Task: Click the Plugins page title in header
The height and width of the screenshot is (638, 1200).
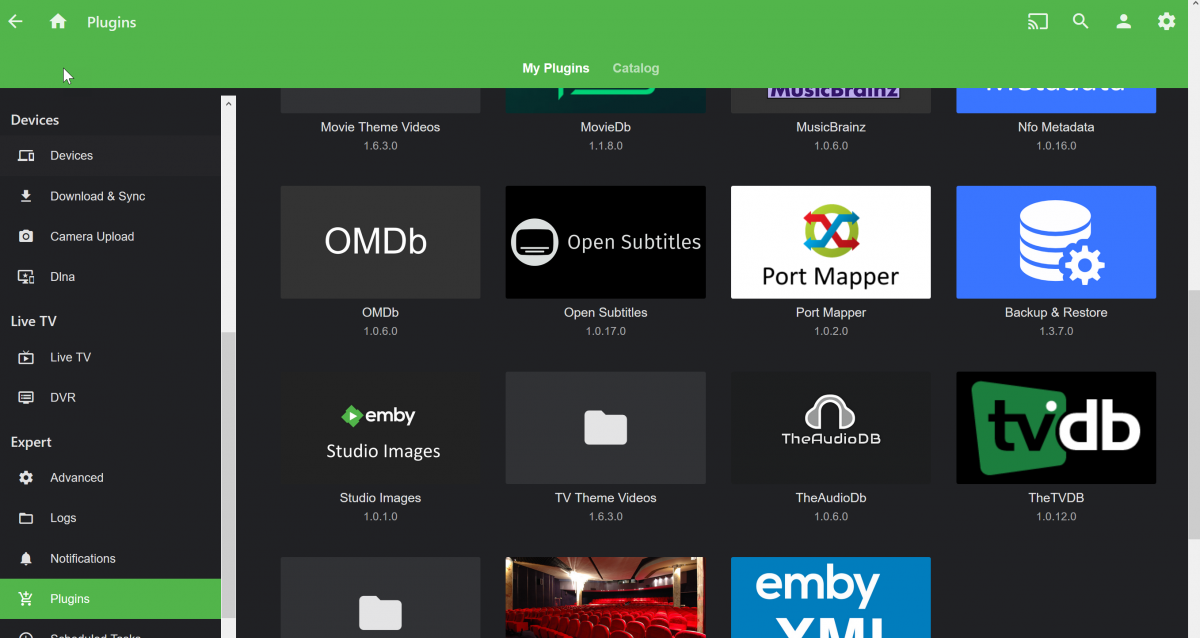Action: tap(111, 22)
